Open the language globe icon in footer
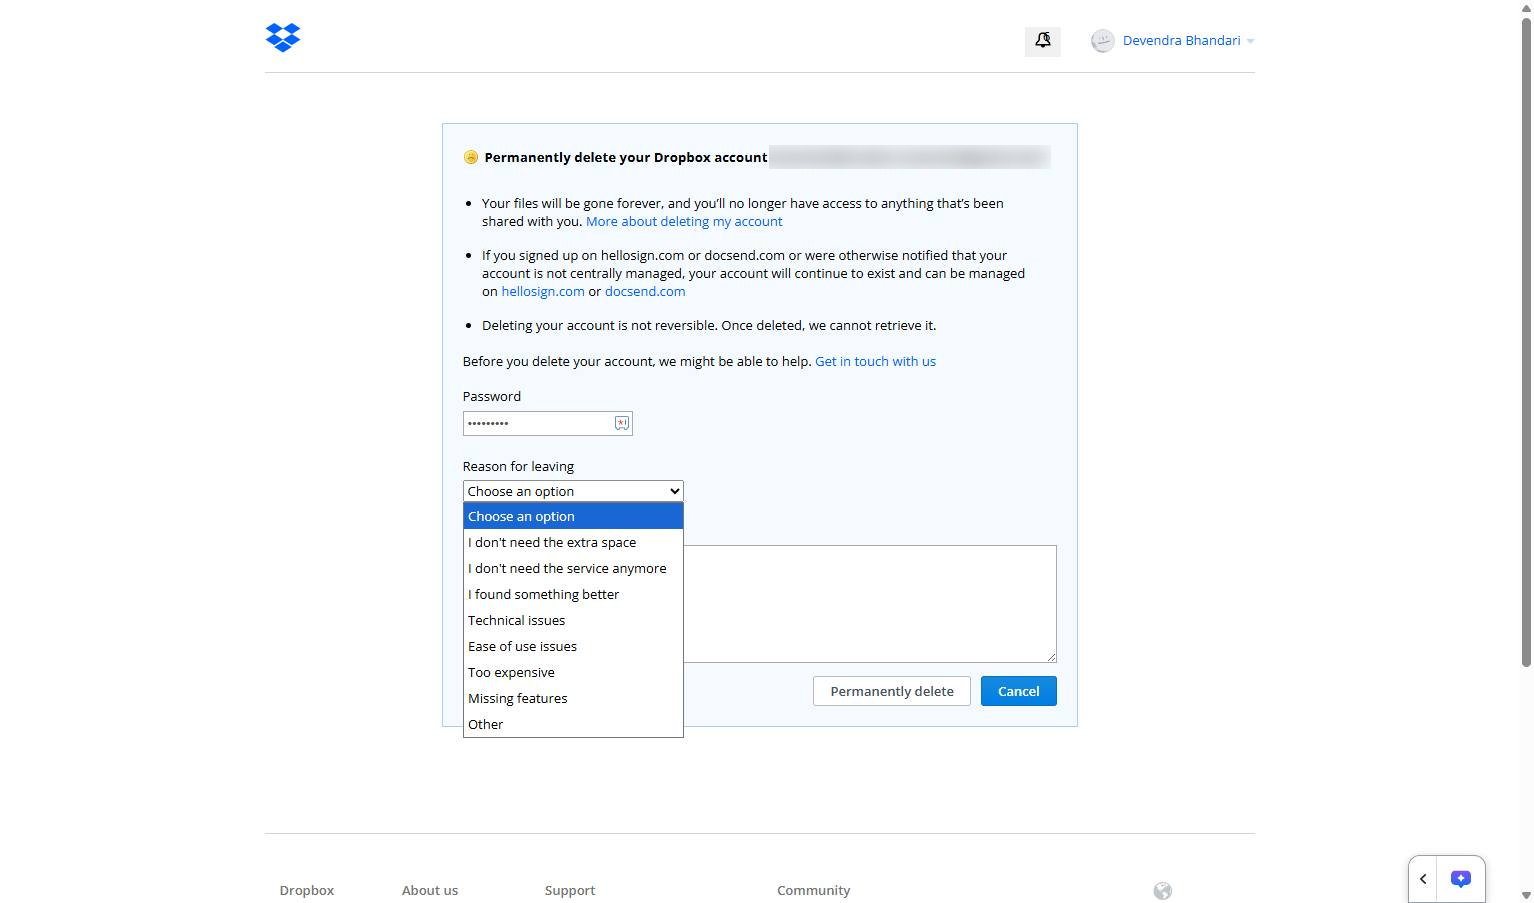The height and width of the screenshot is (903, 1534). point(1162,891)
